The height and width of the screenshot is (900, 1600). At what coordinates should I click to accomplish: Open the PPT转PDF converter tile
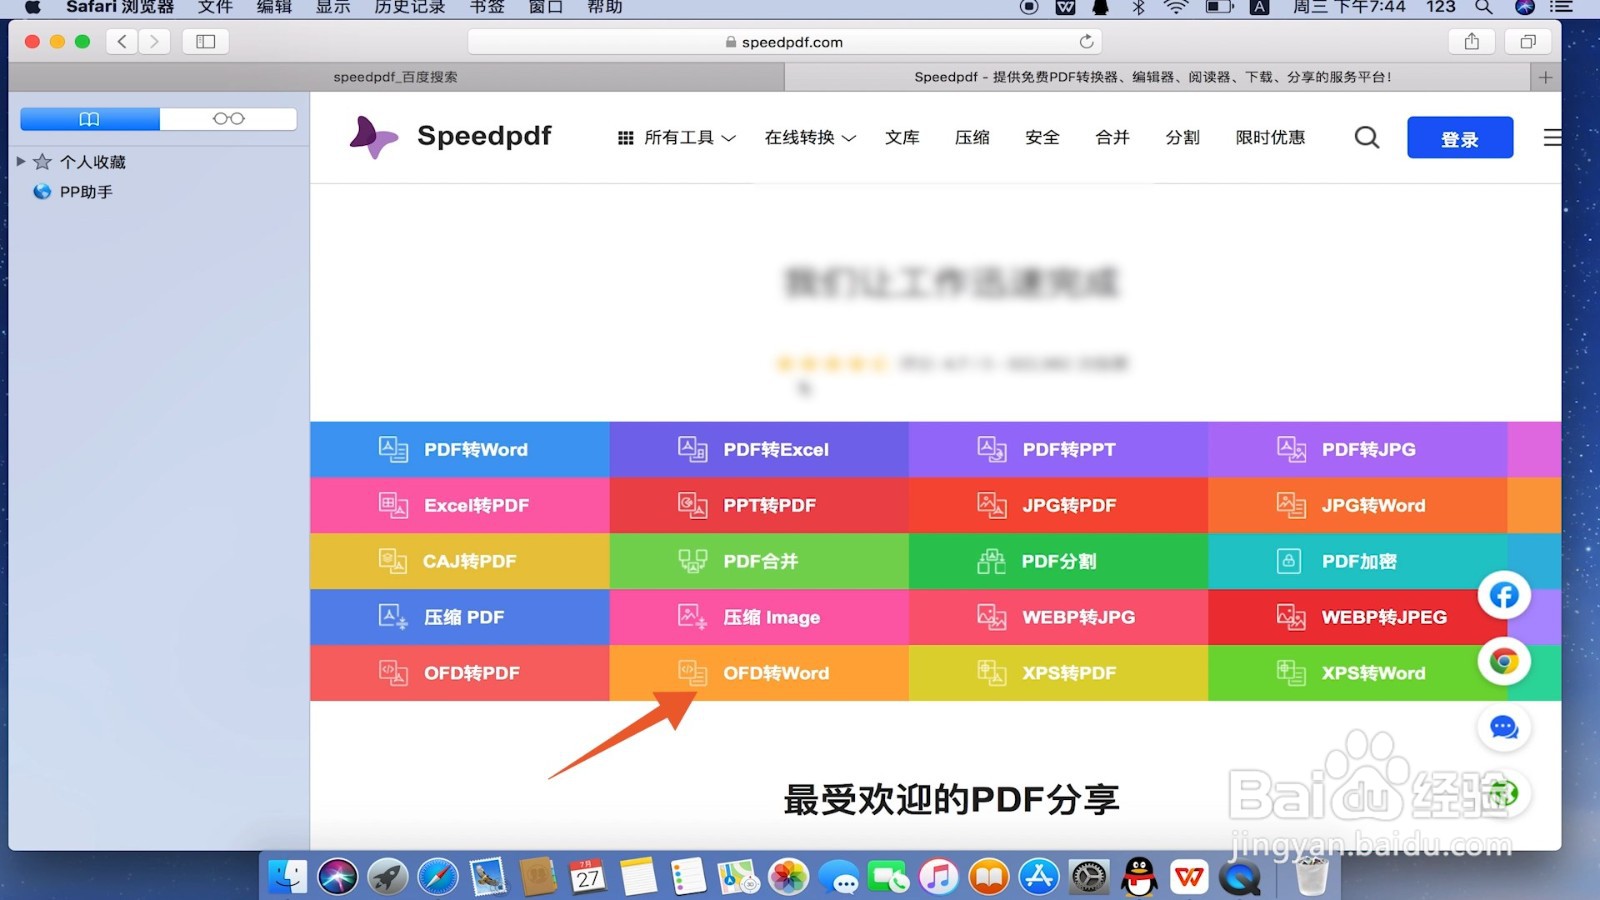tap(759, 505)
